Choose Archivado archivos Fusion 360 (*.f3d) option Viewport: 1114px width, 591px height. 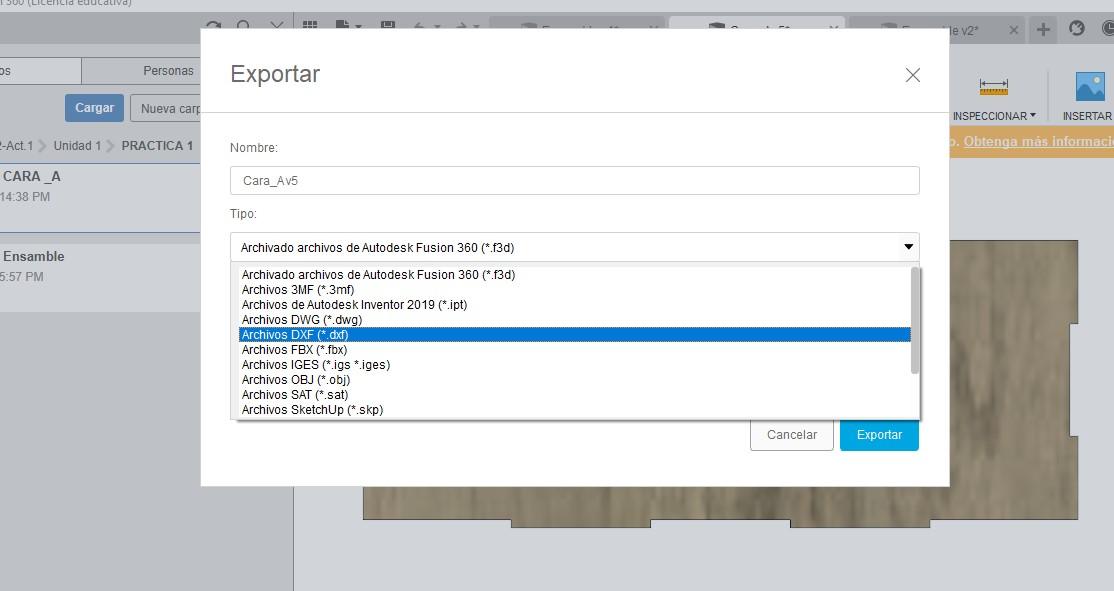[575, 275]
